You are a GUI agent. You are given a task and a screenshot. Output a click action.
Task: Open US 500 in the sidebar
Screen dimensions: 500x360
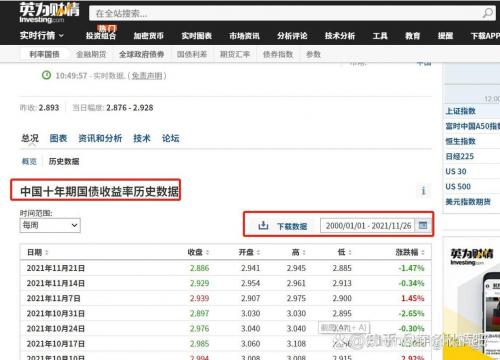(458, 187)
